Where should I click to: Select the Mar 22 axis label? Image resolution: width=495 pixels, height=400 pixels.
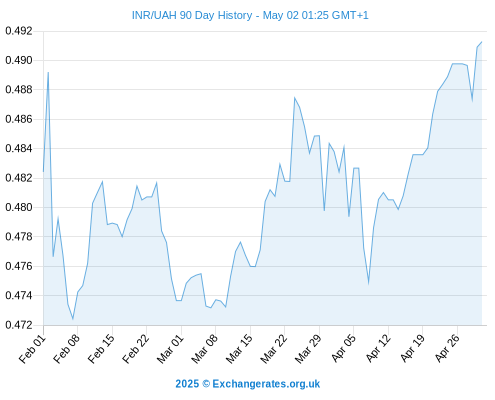click(274, 349)
